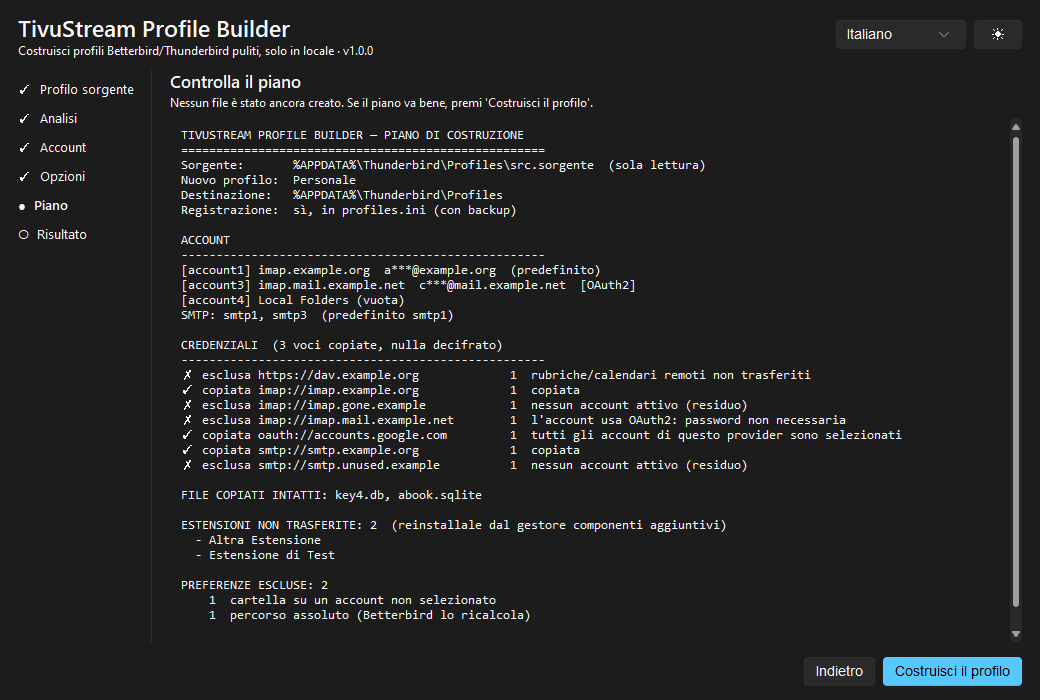Click the checkmark icon beside Account
Image resolution: width=1040 pixels, height=700 pixels.
pyautogui.click(x=24, y=148)
